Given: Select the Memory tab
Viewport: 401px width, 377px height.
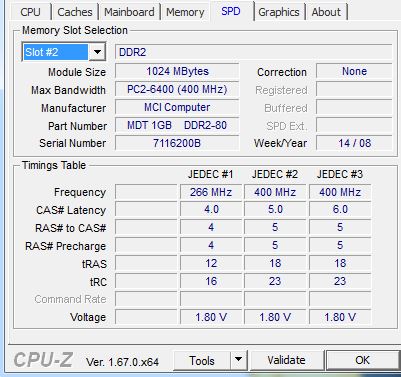Looking at the screenshot, I should [x=185, y=12].
